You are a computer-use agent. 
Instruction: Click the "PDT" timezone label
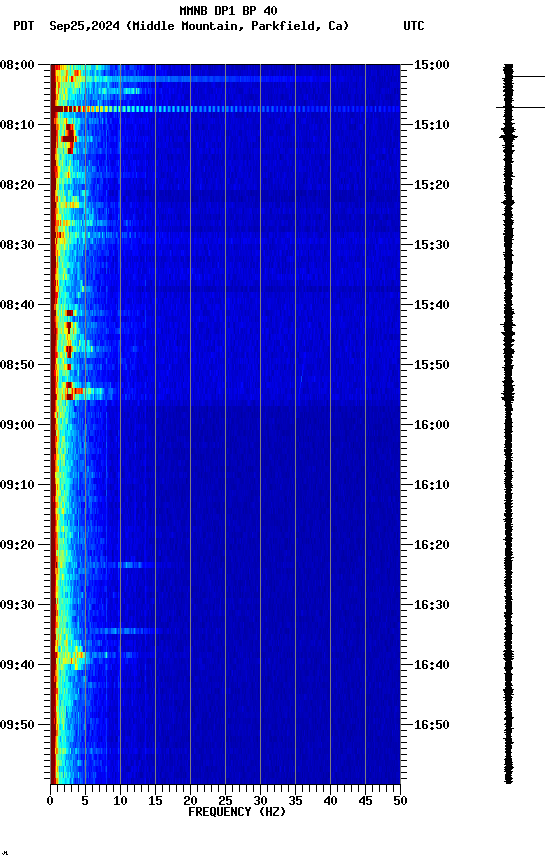pyautogui.click(x=23, y=26)
